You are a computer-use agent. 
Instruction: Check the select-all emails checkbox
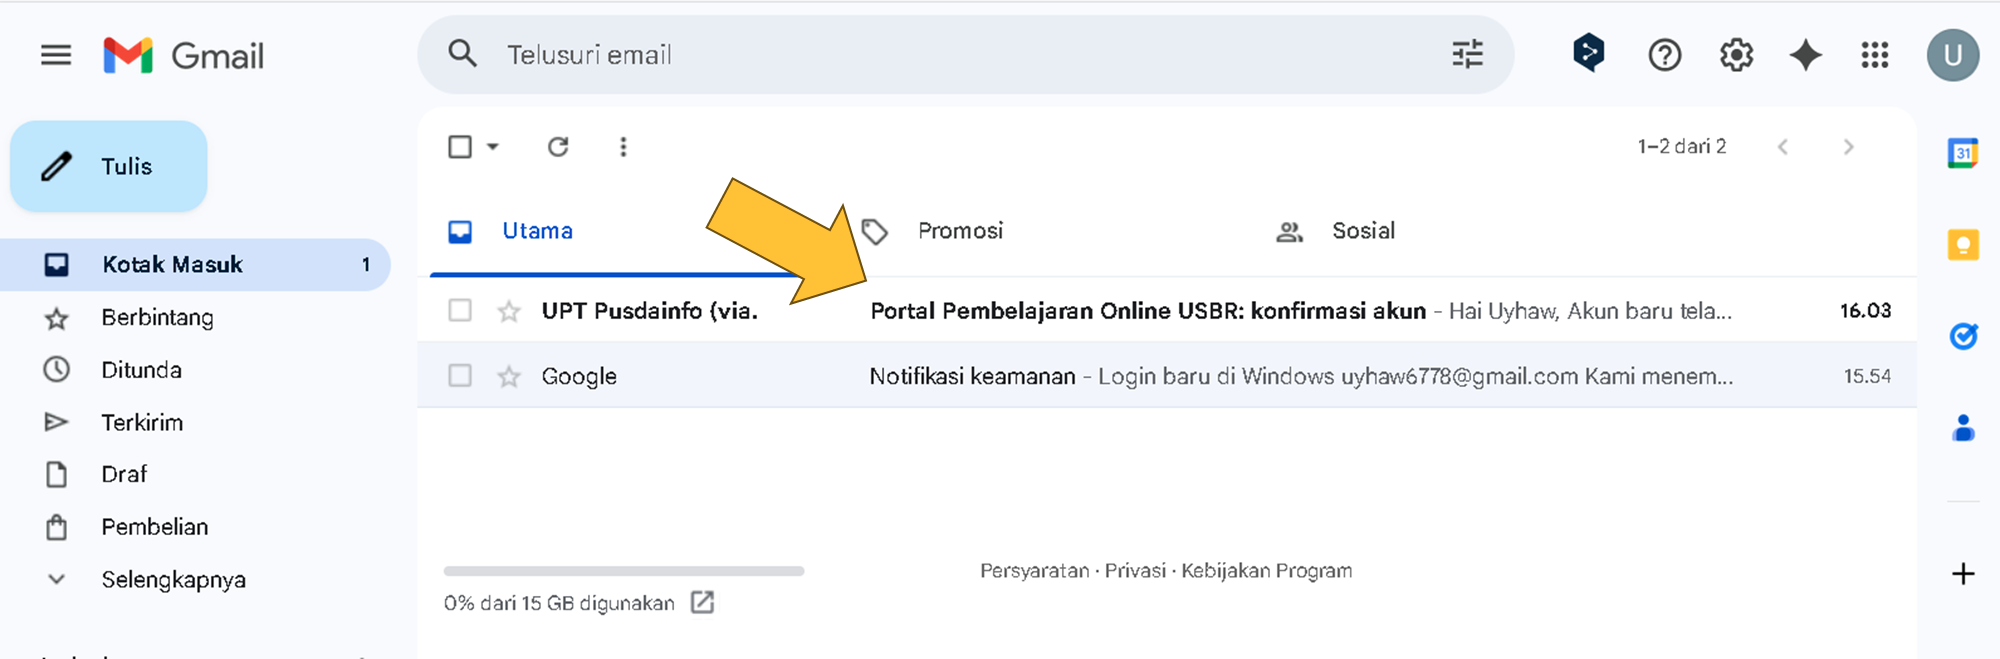(x=460, y=147)
